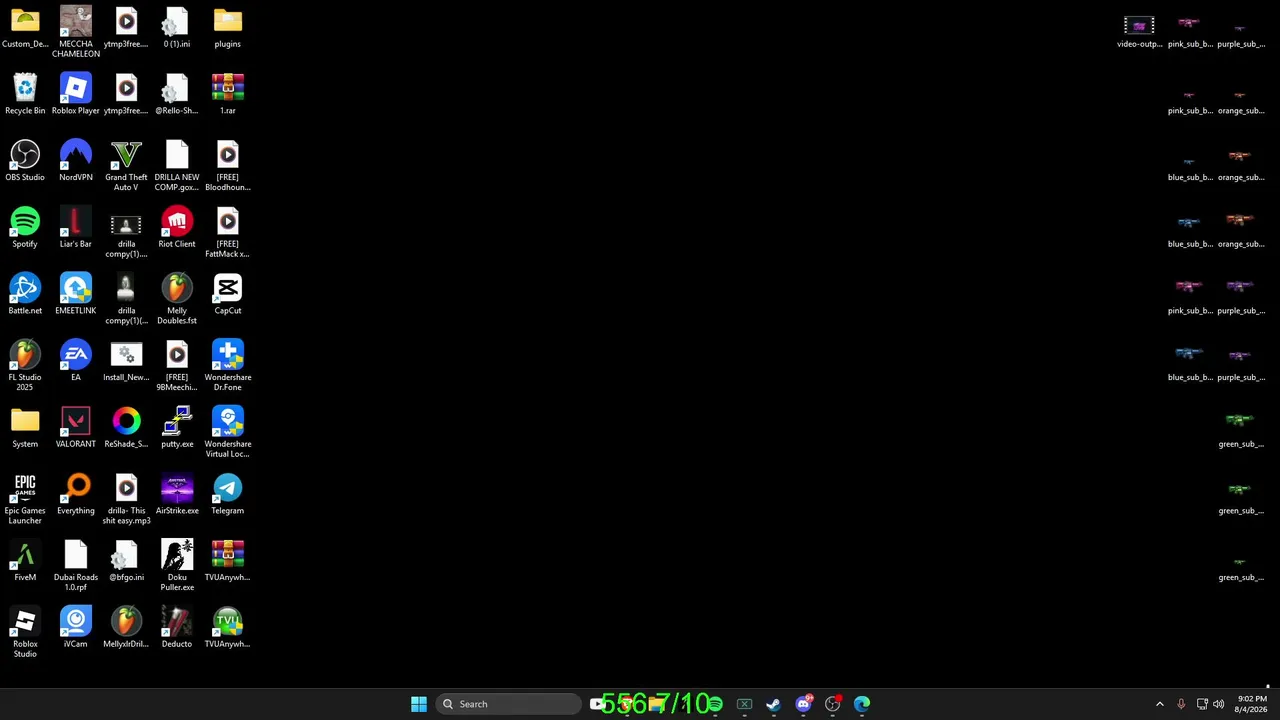The image size is (1280, 720).
Task: Select the @bfgo.ini file
Action: pos(126,561)
